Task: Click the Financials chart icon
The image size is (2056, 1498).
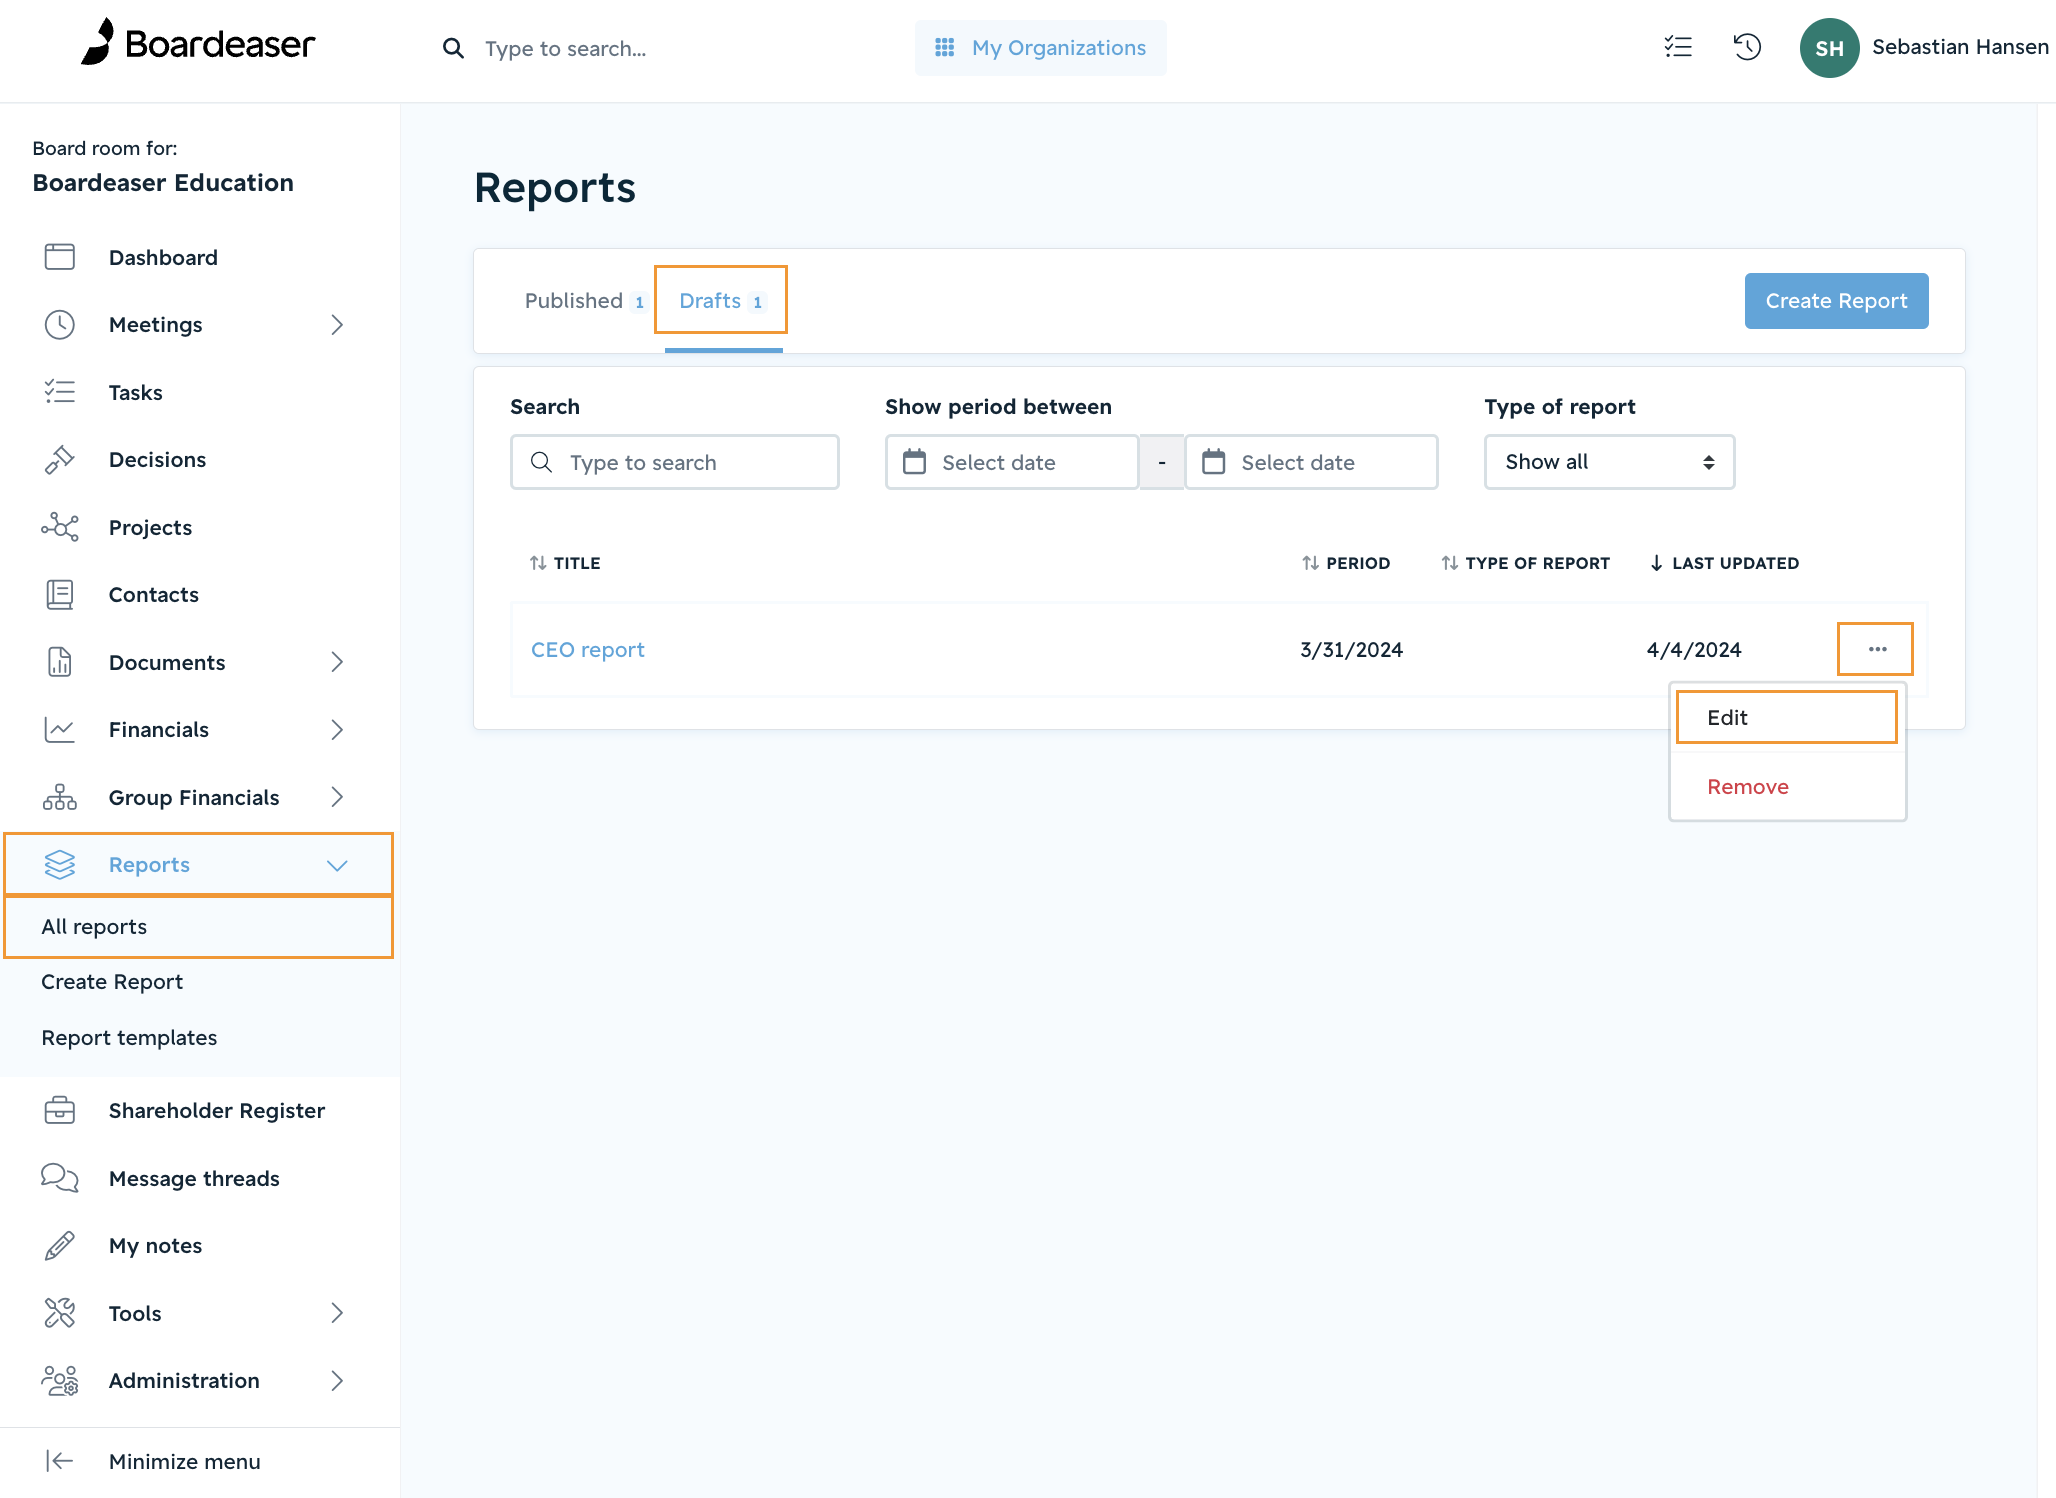Action: [x=60, y=730]
